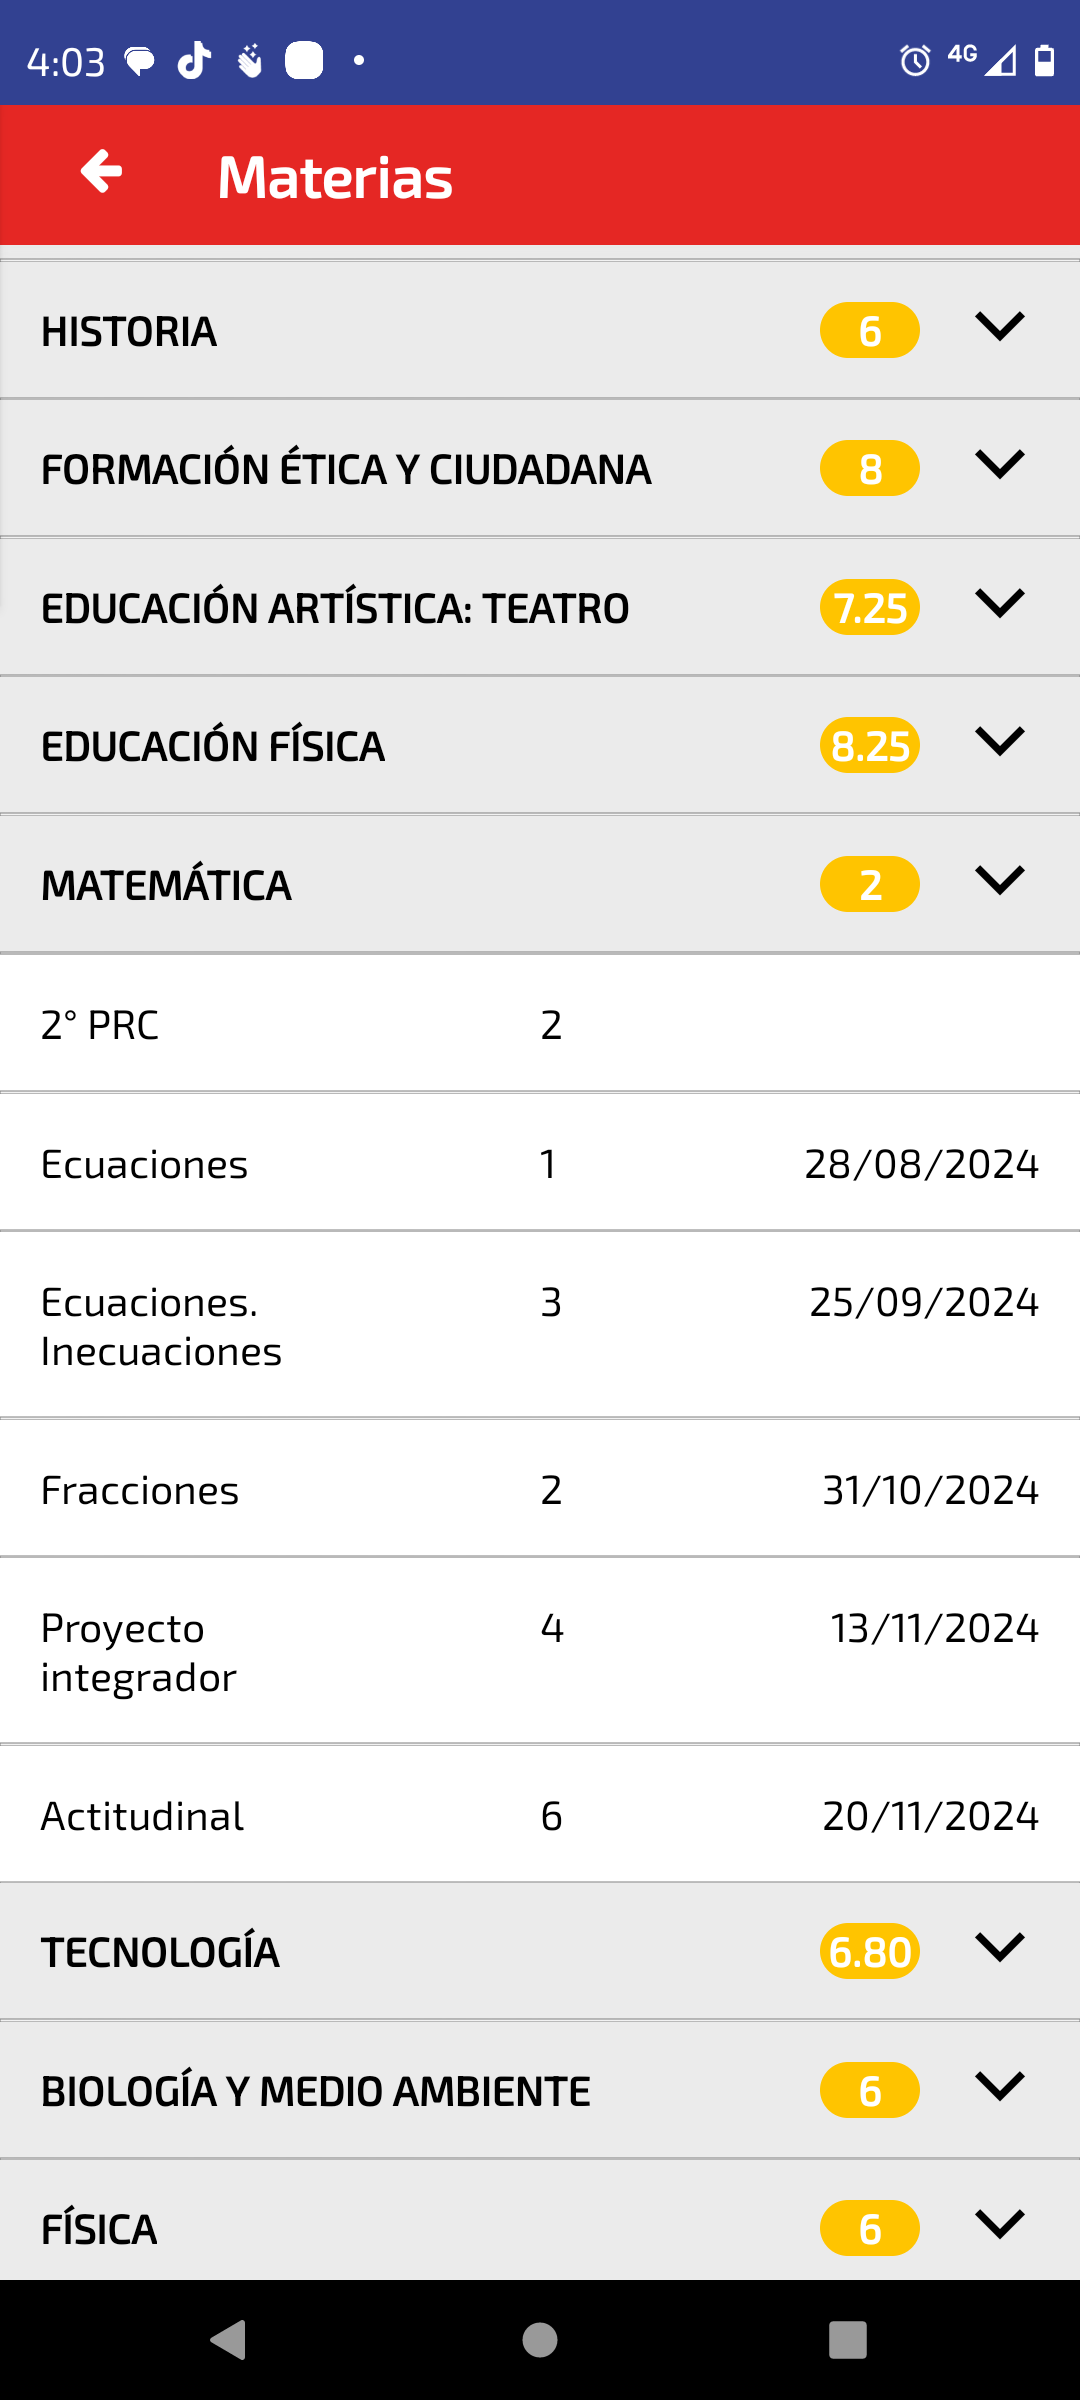
Task: Tap the Proyecto integrador grade entry
Action: (540, 1651)
